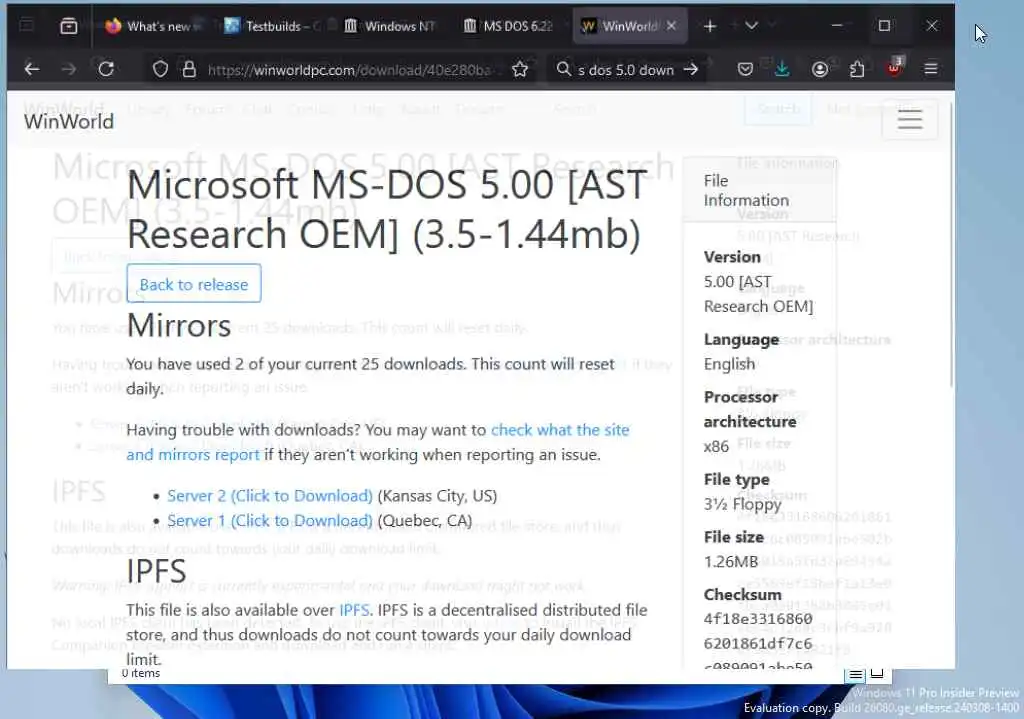Image resolution: width=1024 pixels, height=719 pixels.
Task: Bookmark this page with the star
Action: click(520, 69)
